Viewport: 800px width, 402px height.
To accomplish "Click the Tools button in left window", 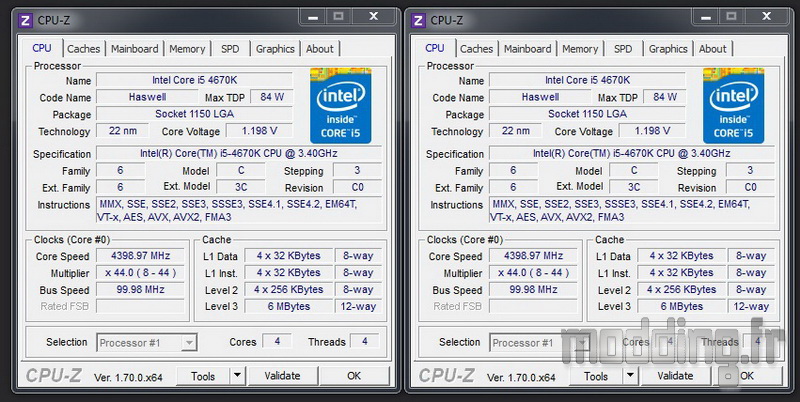I will pos(203,376).
